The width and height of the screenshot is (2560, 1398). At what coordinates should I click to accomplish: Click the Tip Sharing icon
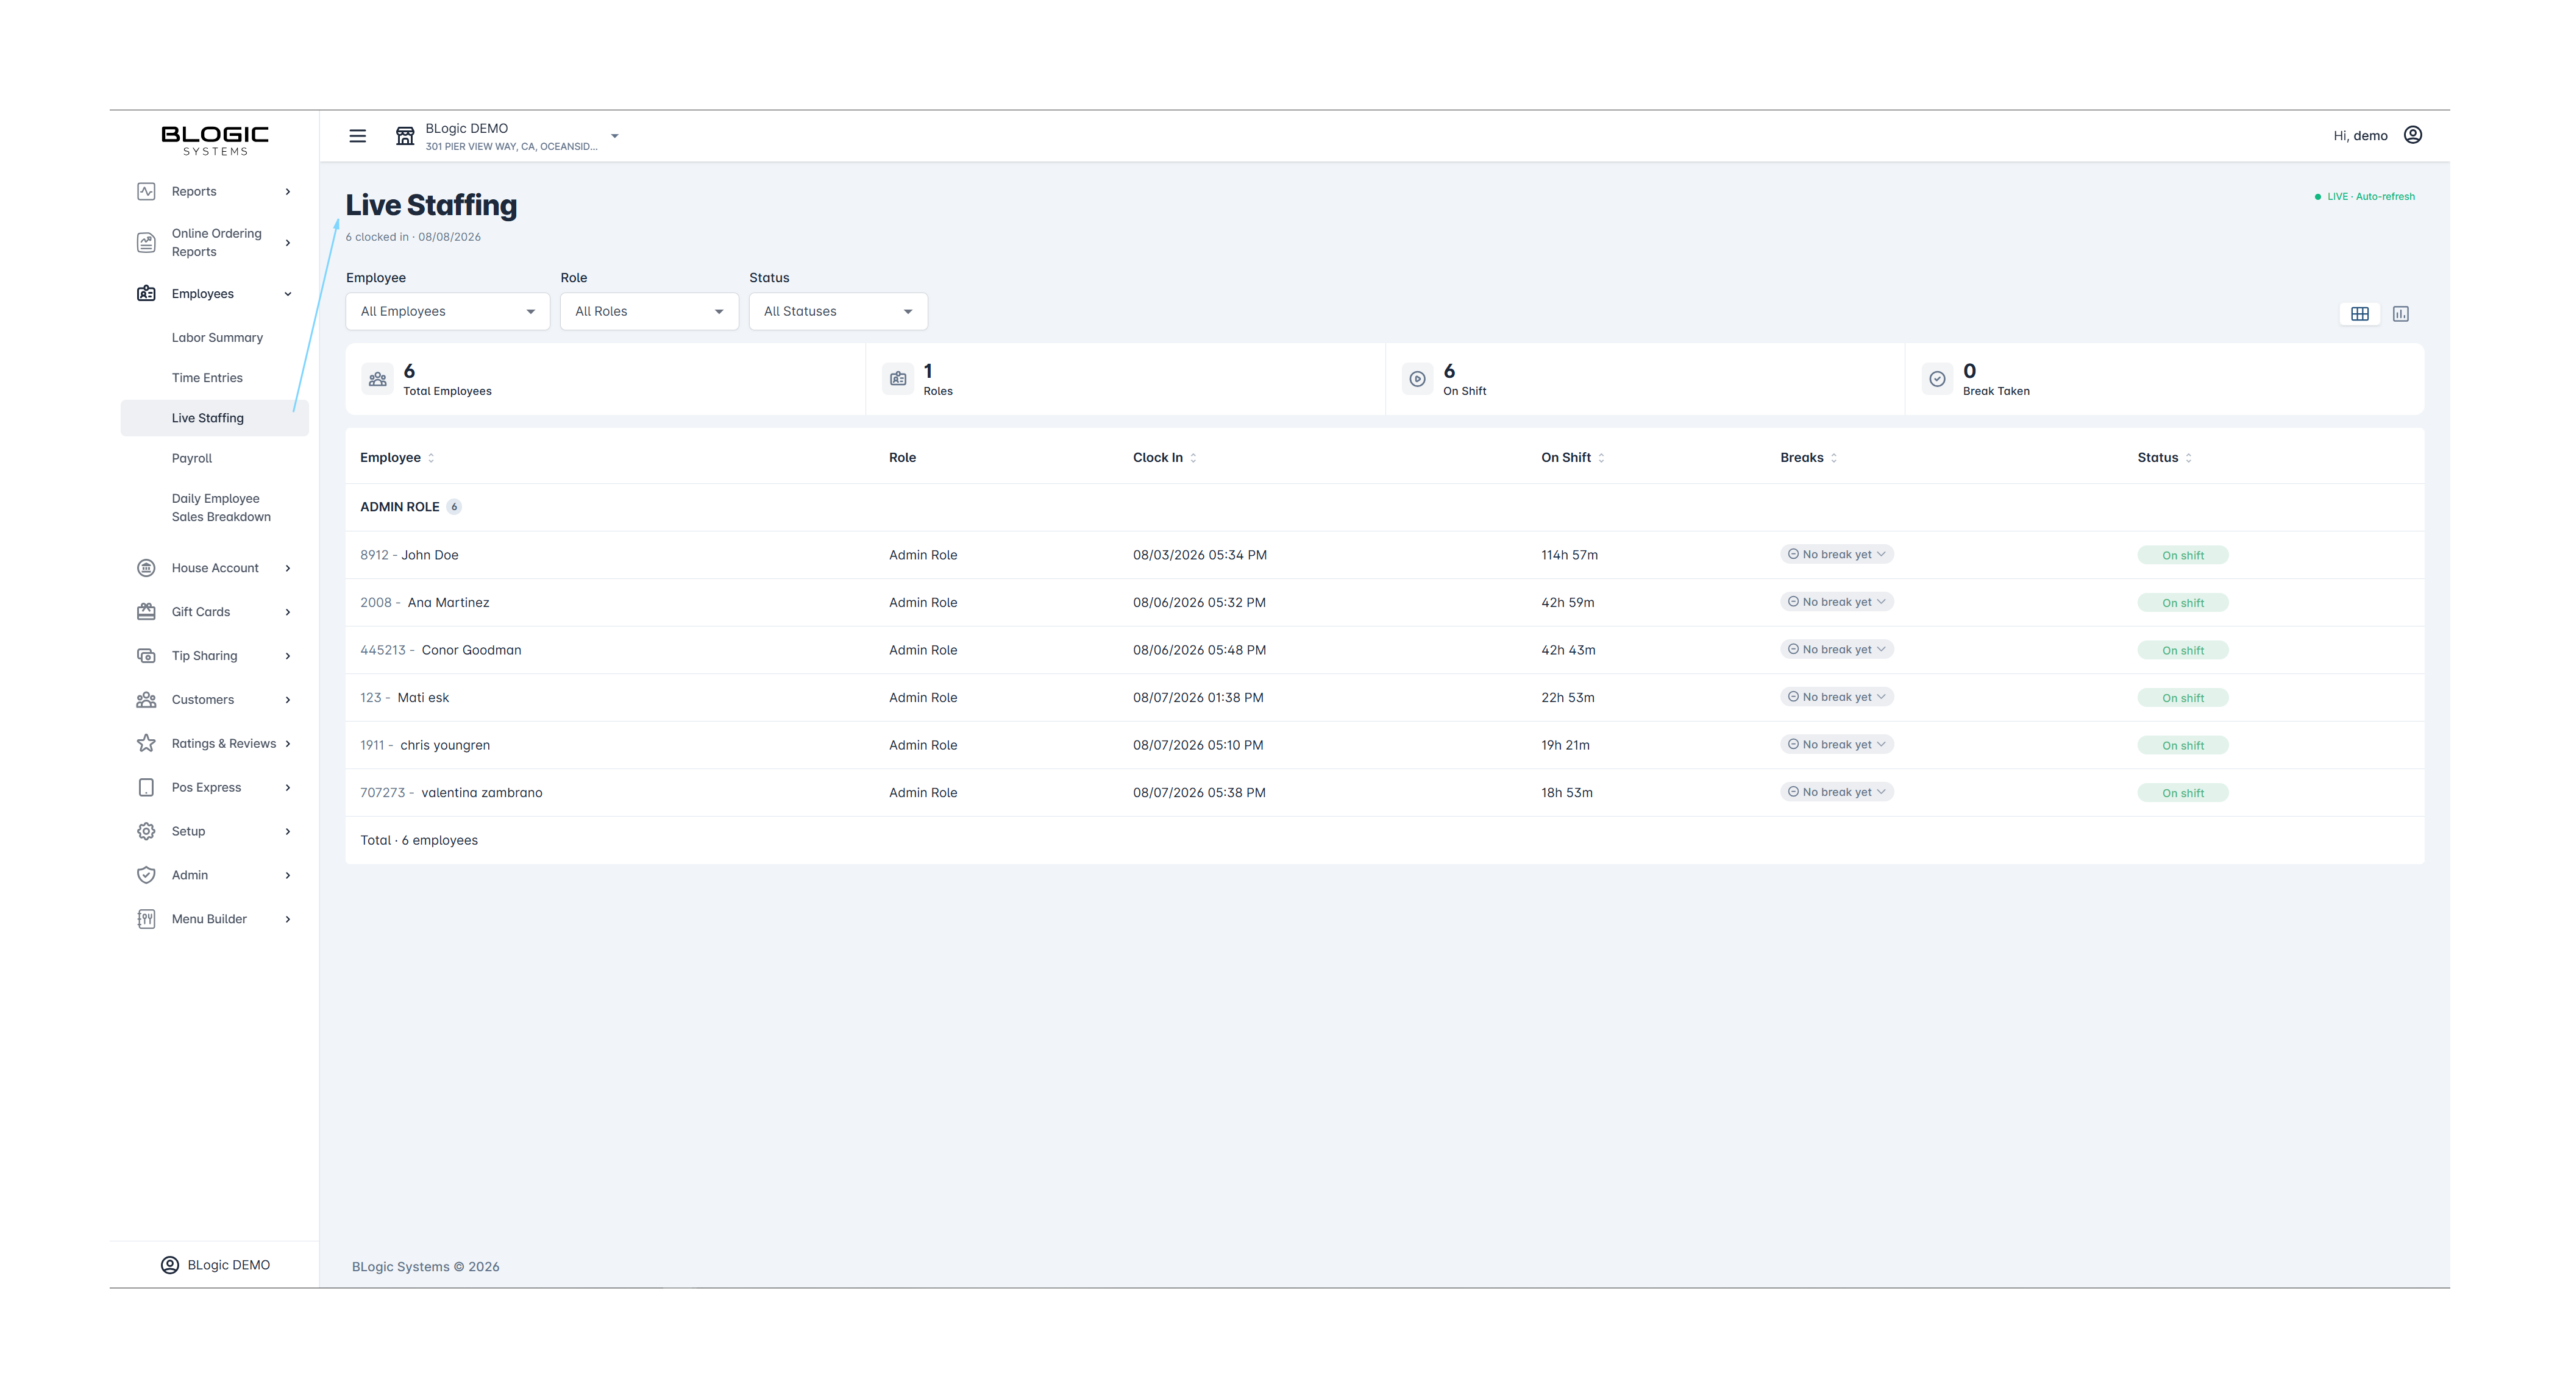click(x=146, y=656)
